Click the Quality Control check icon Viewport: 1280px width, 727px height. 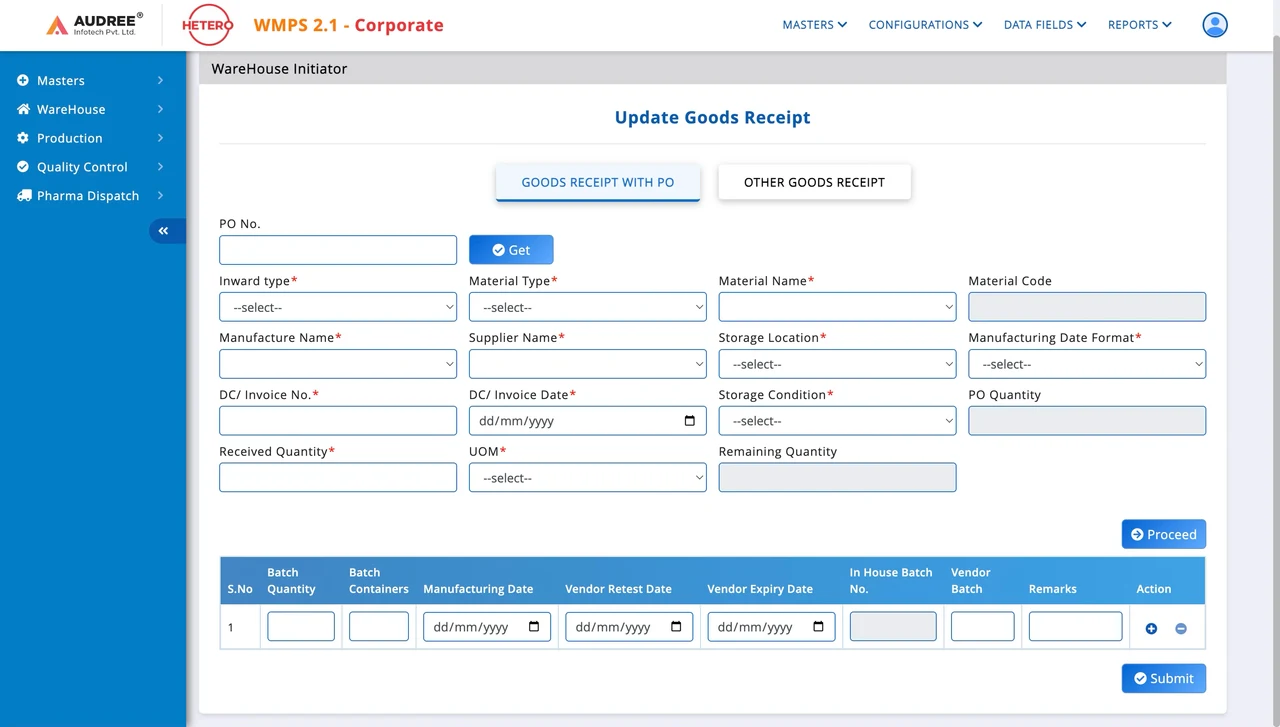23,167
